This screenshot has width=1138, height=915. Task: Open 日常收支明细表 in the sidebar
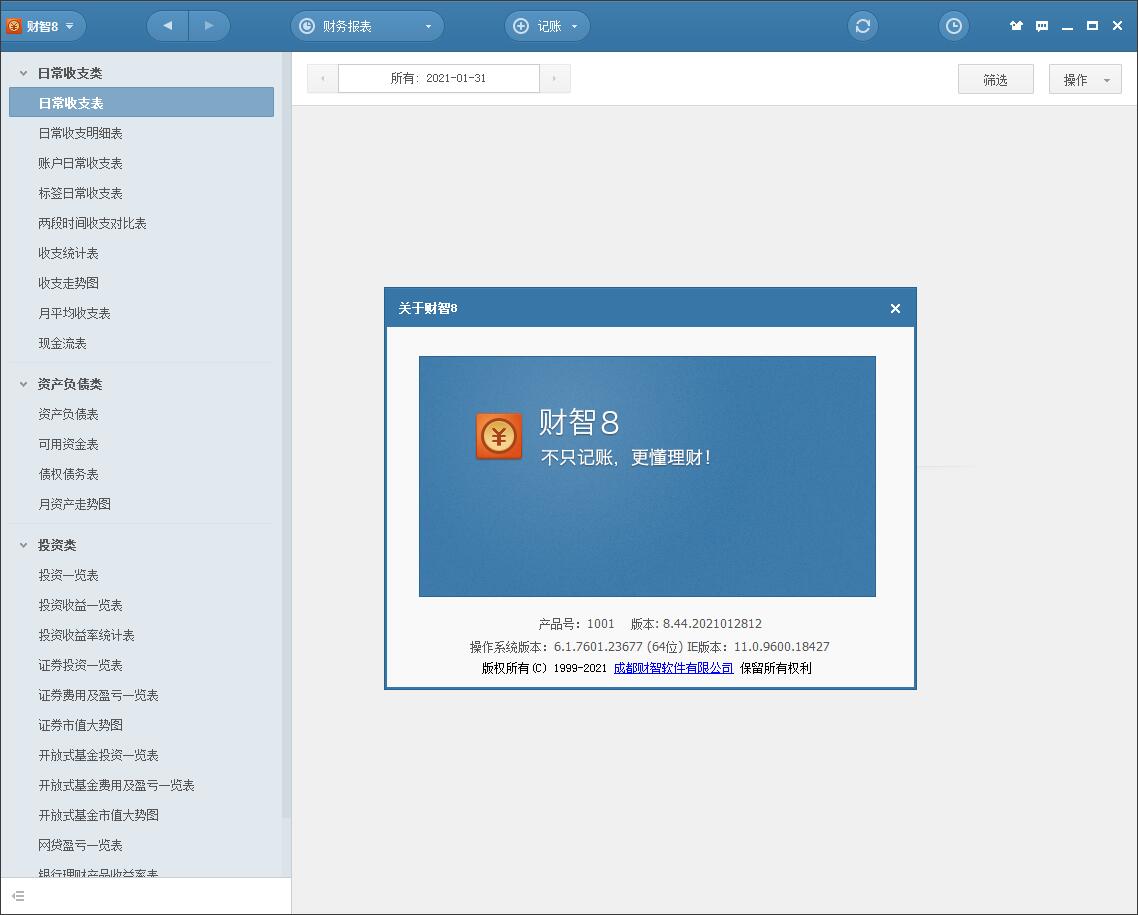click(x=81, y=133)
